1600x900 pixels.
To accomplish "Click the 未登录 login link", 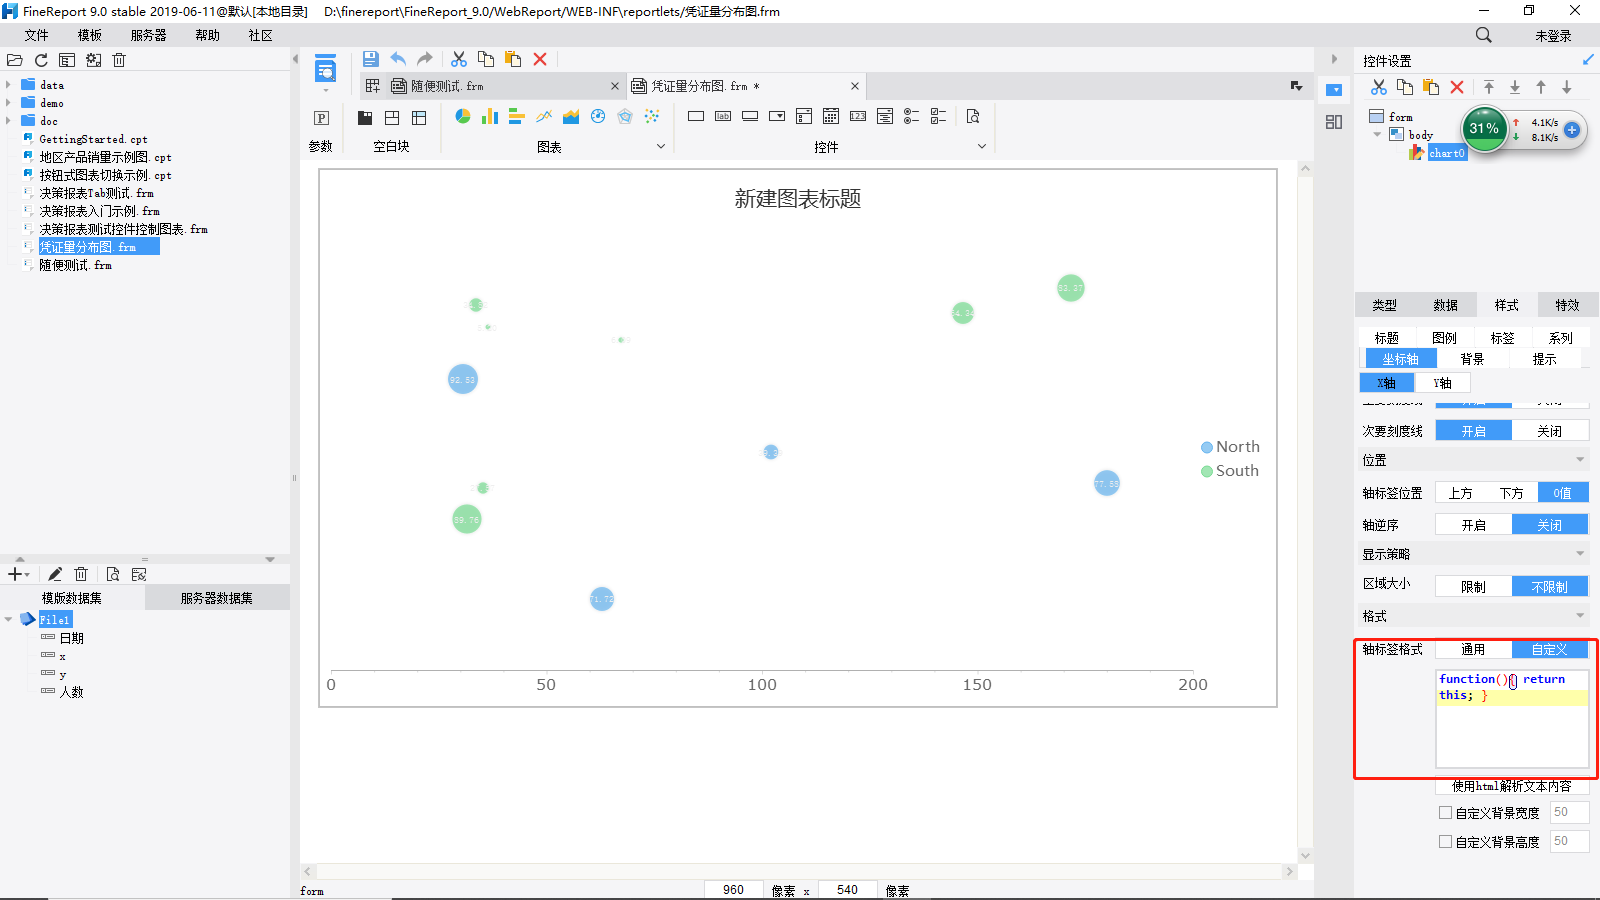I will click(x=1554, y=36).
